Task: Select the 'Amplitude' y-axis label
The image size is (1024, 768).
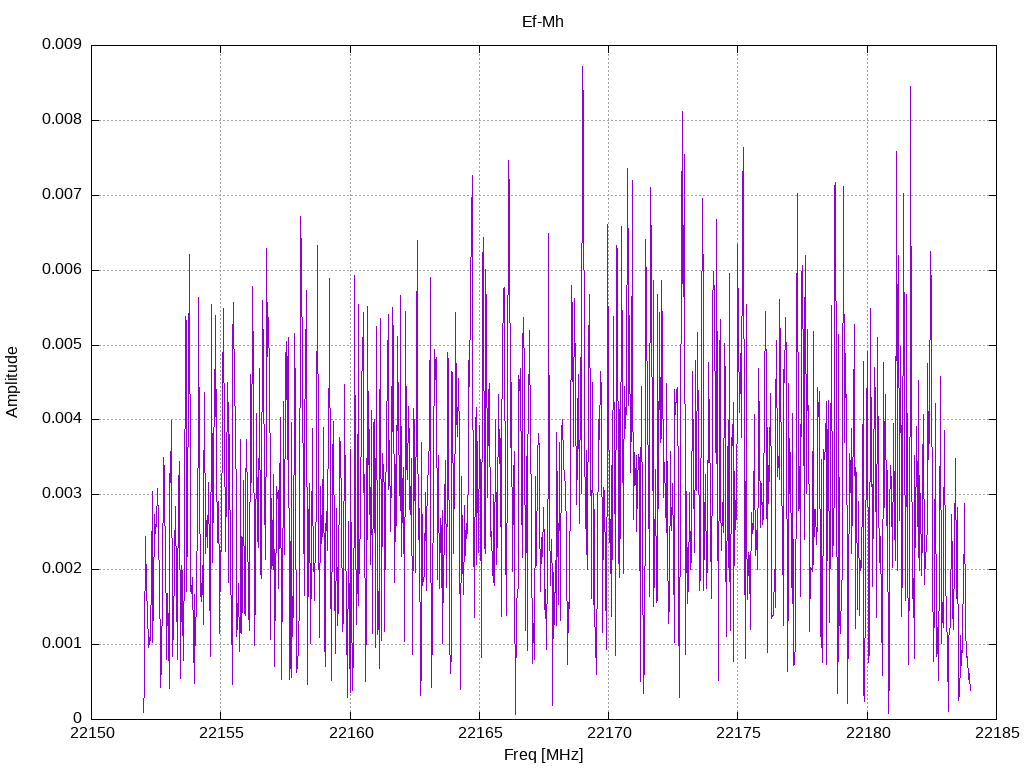Action: click(x=12, y=382)
